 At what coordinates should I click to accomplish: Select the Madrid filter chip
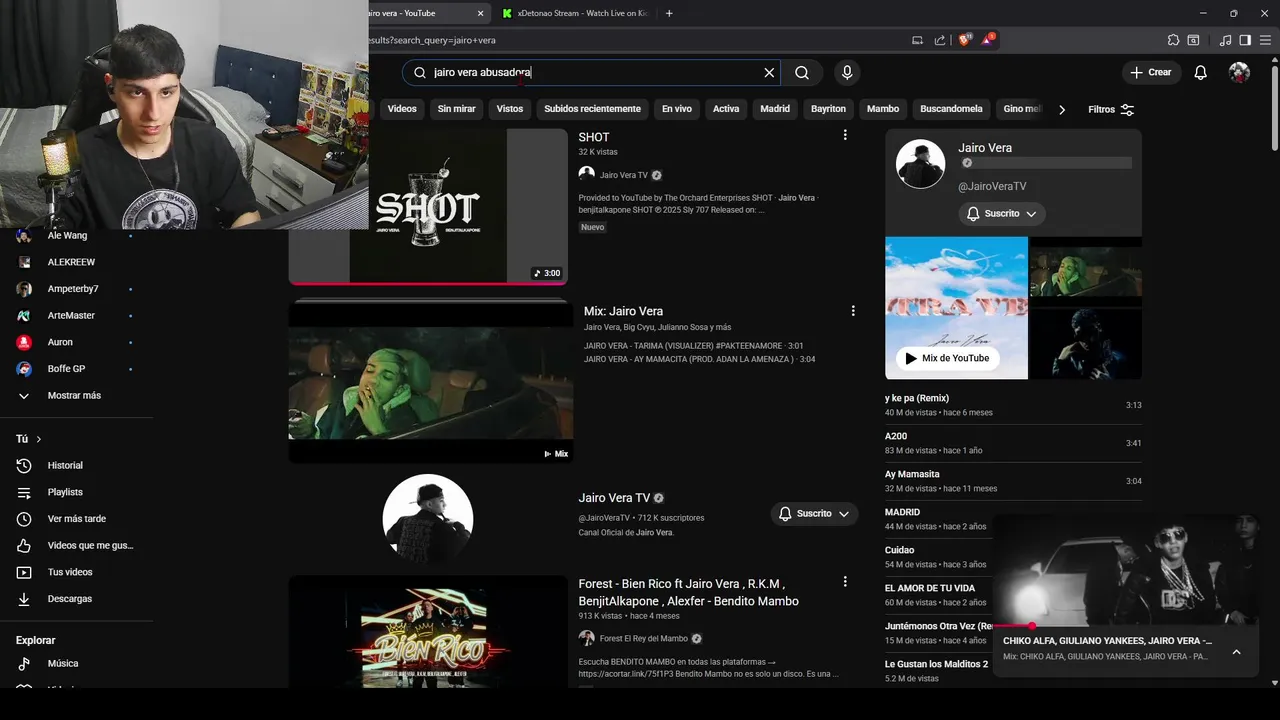[775, 109]
